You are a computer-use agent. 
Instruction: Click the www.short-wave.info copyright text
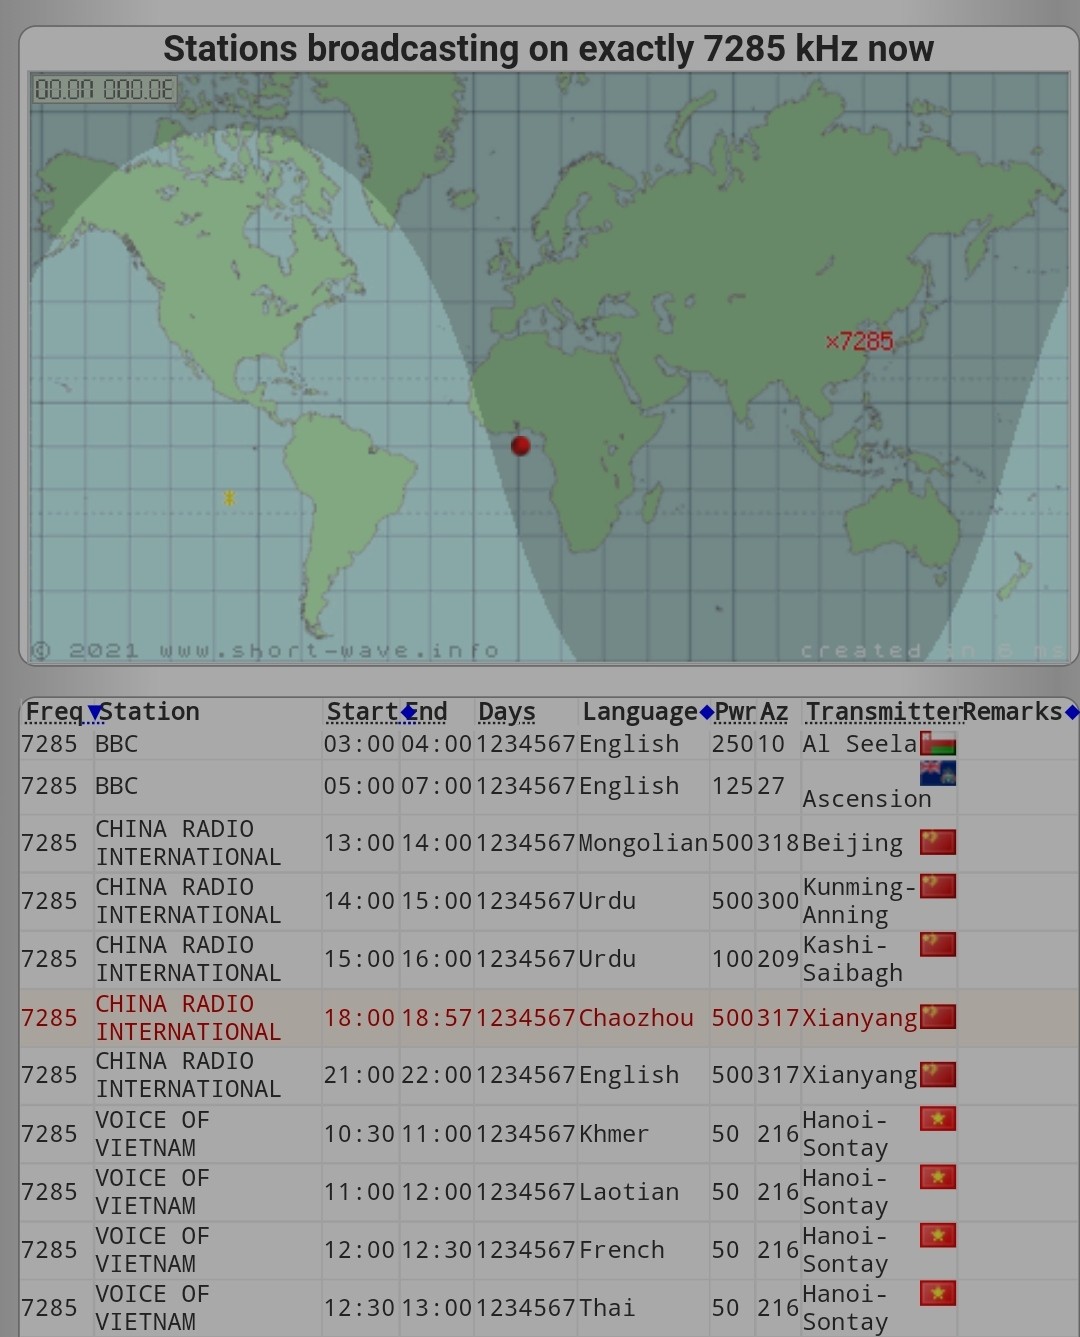point(265,651)
